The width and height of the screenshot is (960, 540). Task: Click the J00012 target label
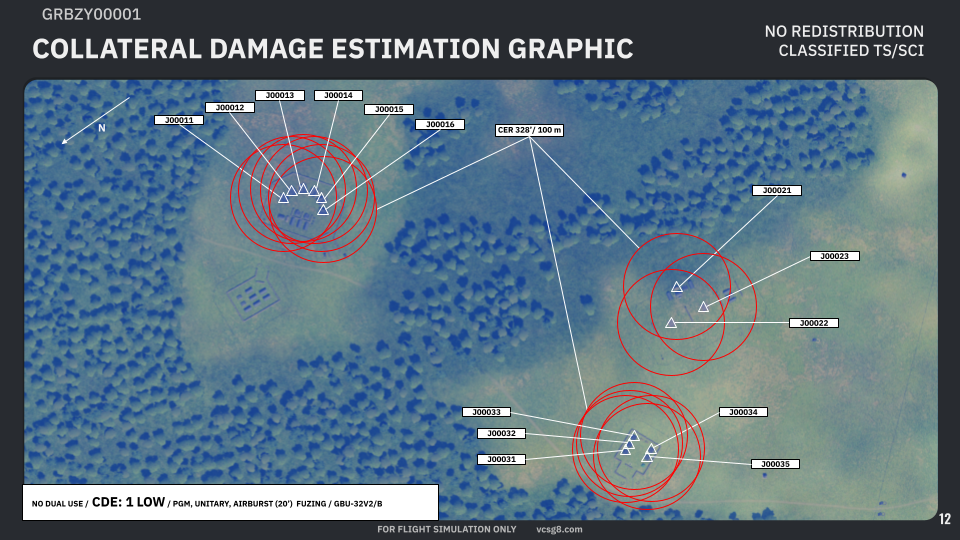coord(230,107)
